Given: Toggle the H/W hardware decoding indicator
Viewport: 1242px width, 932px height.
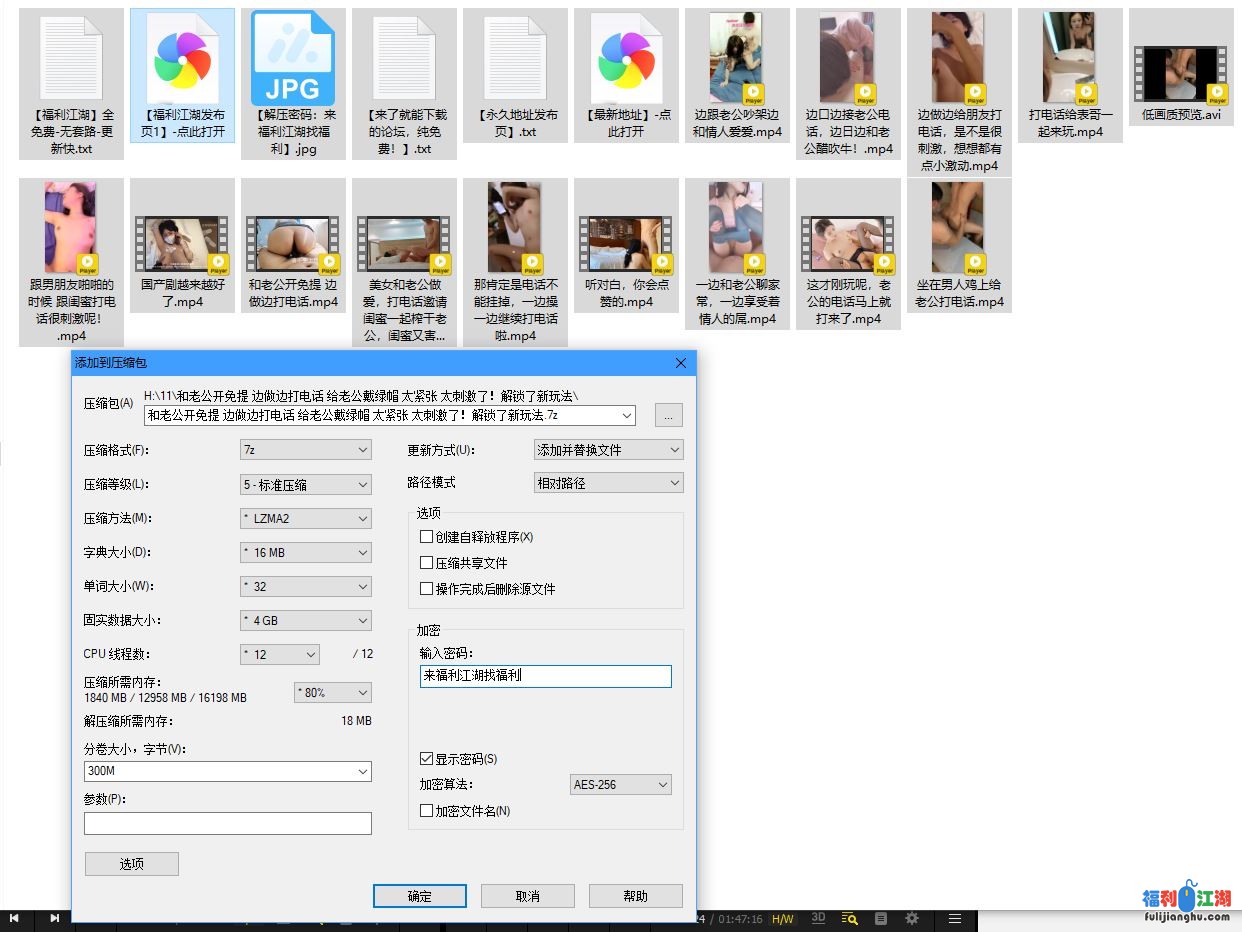Looking at the screenshot, I should tap(782, 919).
